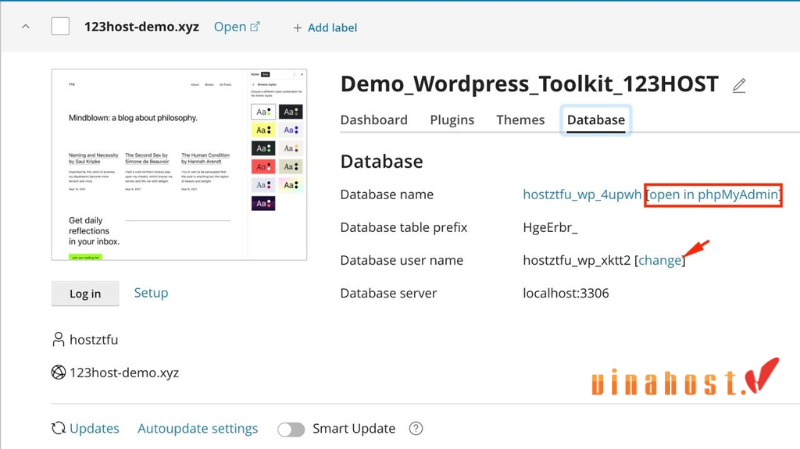The height and width of the screenshot is (449, 800).
Task: Click the external-link icon beside Open
Action: click(255, 26)
